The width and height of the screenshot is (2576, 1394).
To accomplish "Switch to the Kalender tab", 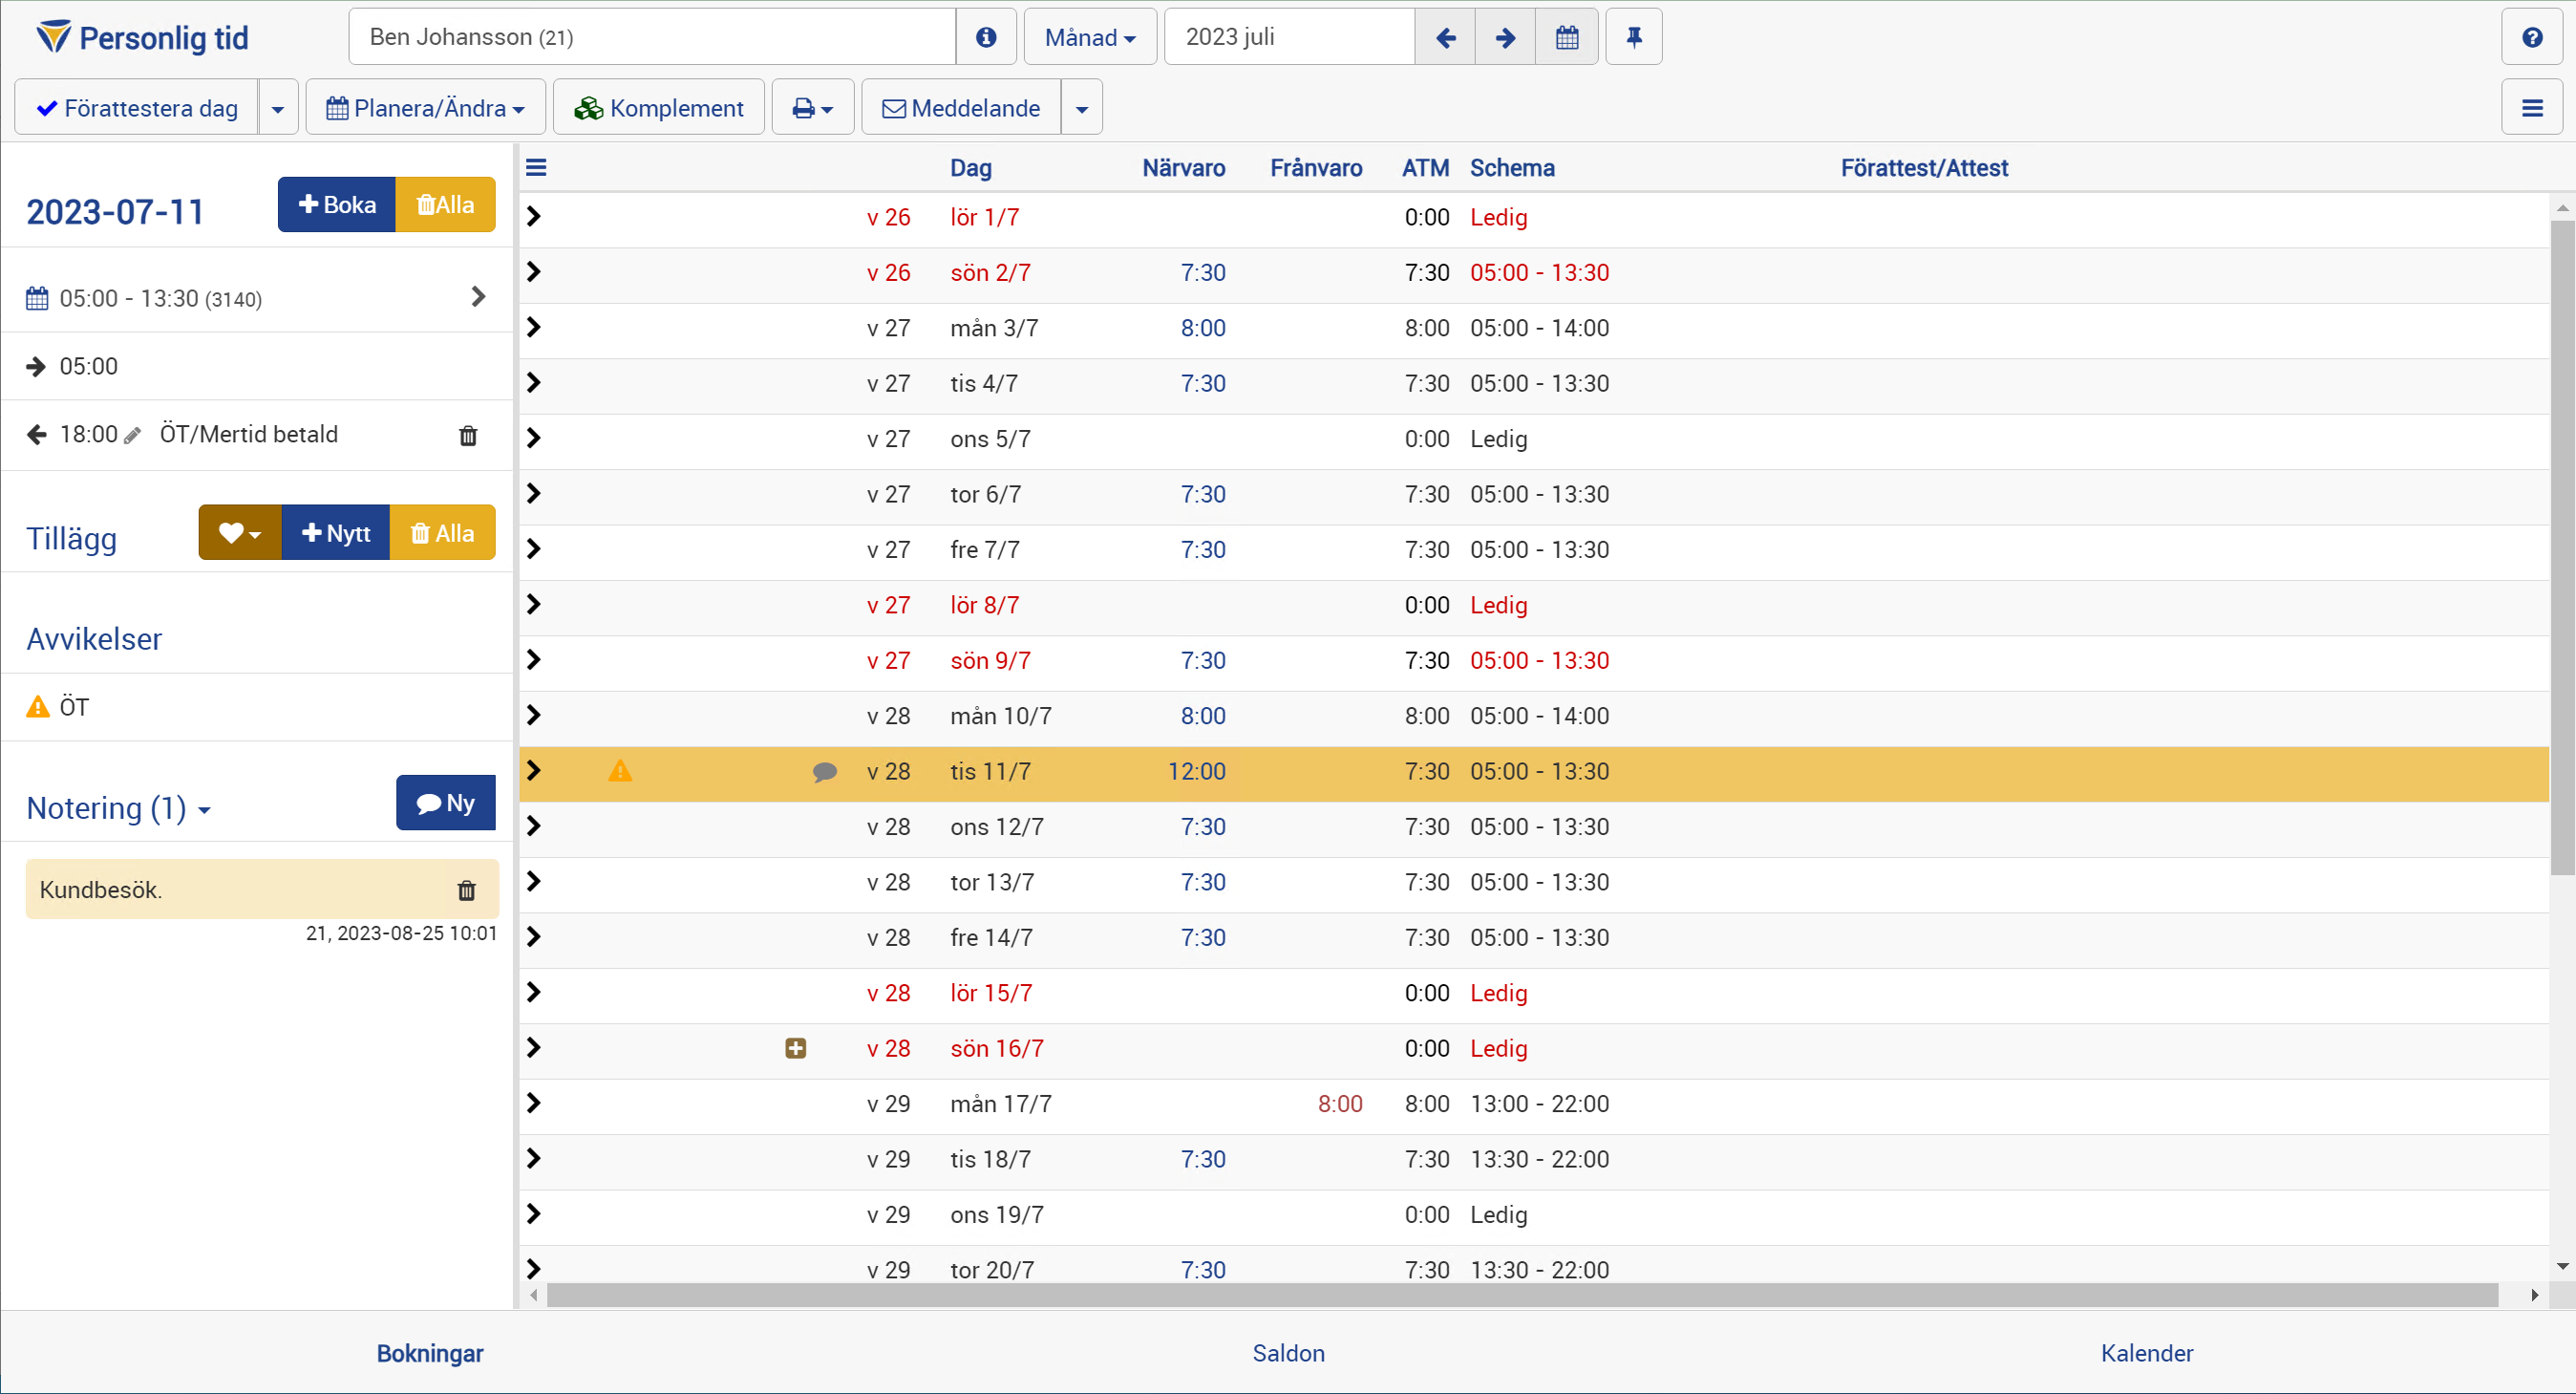I will (2147, 1353).
